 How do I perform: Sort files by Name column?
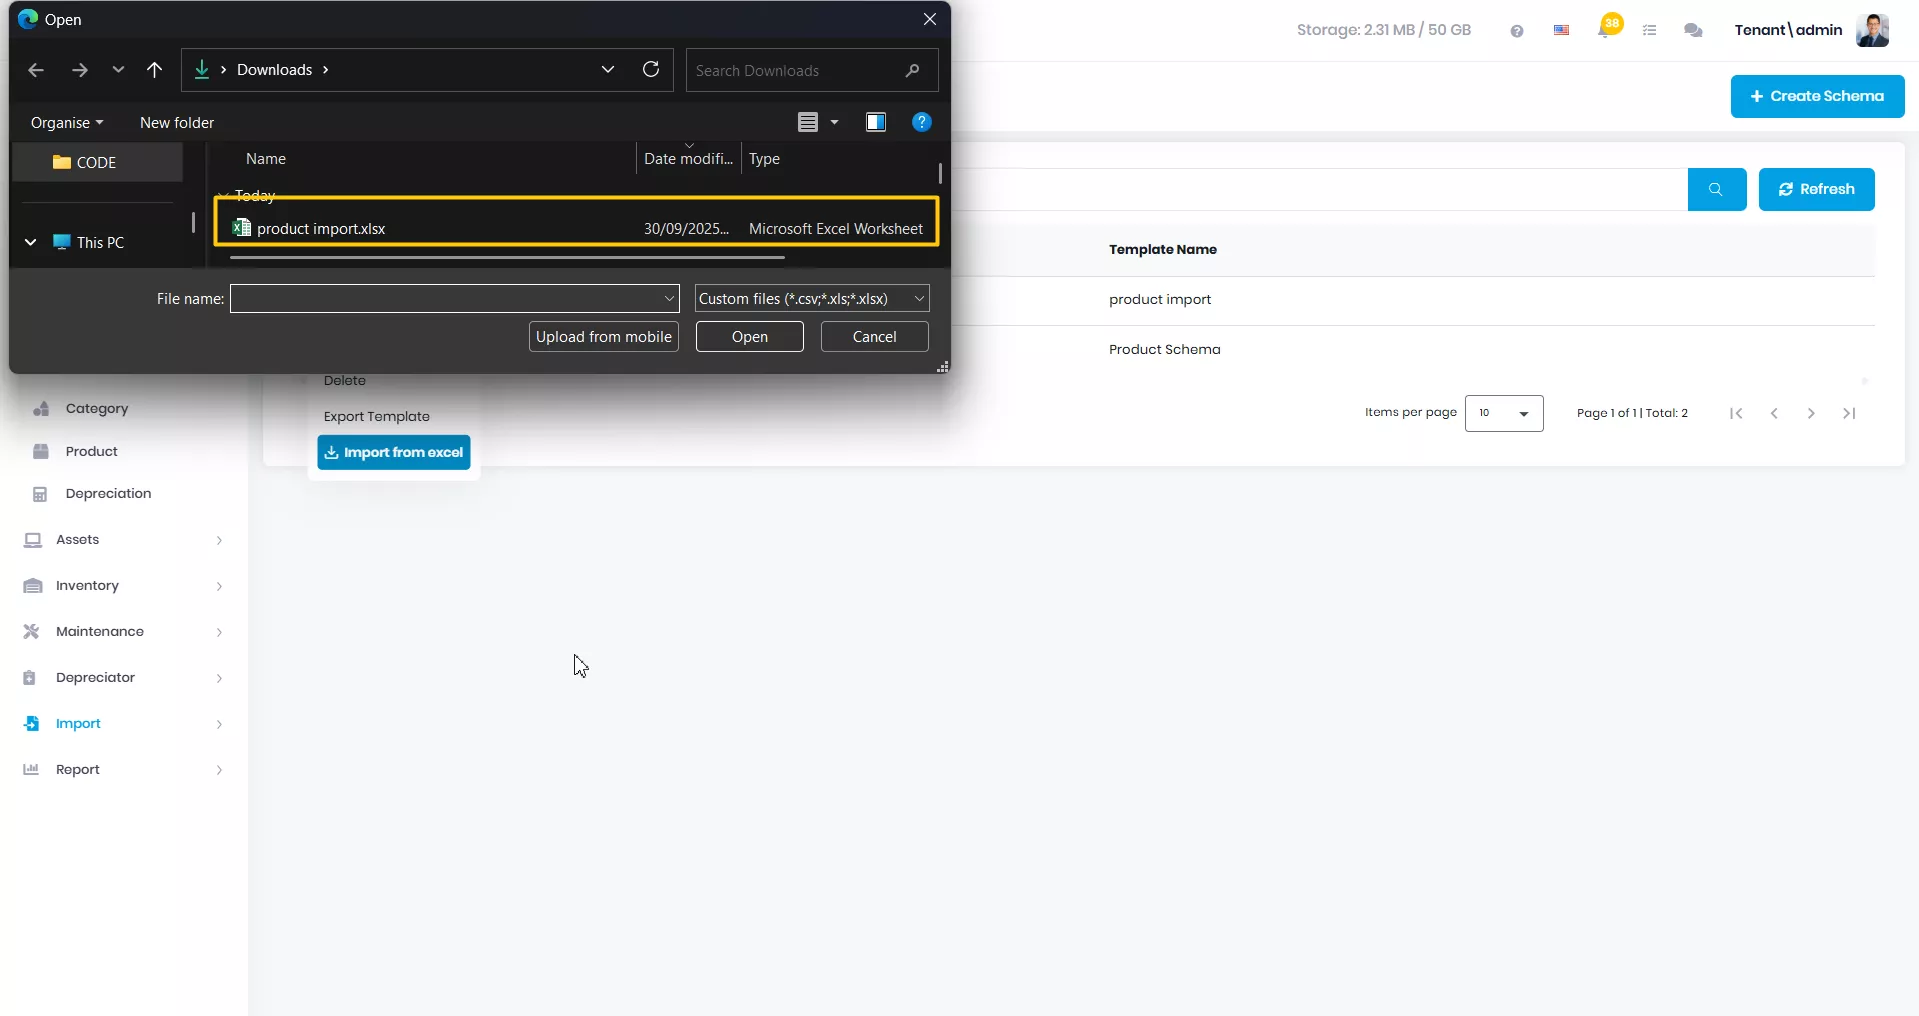pos(266,159)
